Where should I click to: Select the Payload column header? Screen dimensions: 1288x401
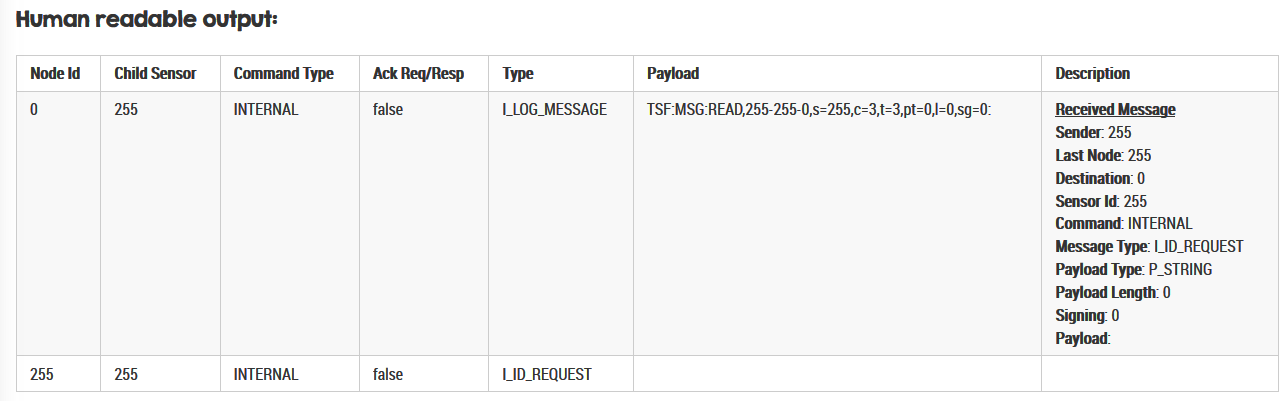click(x=673, y=74)
